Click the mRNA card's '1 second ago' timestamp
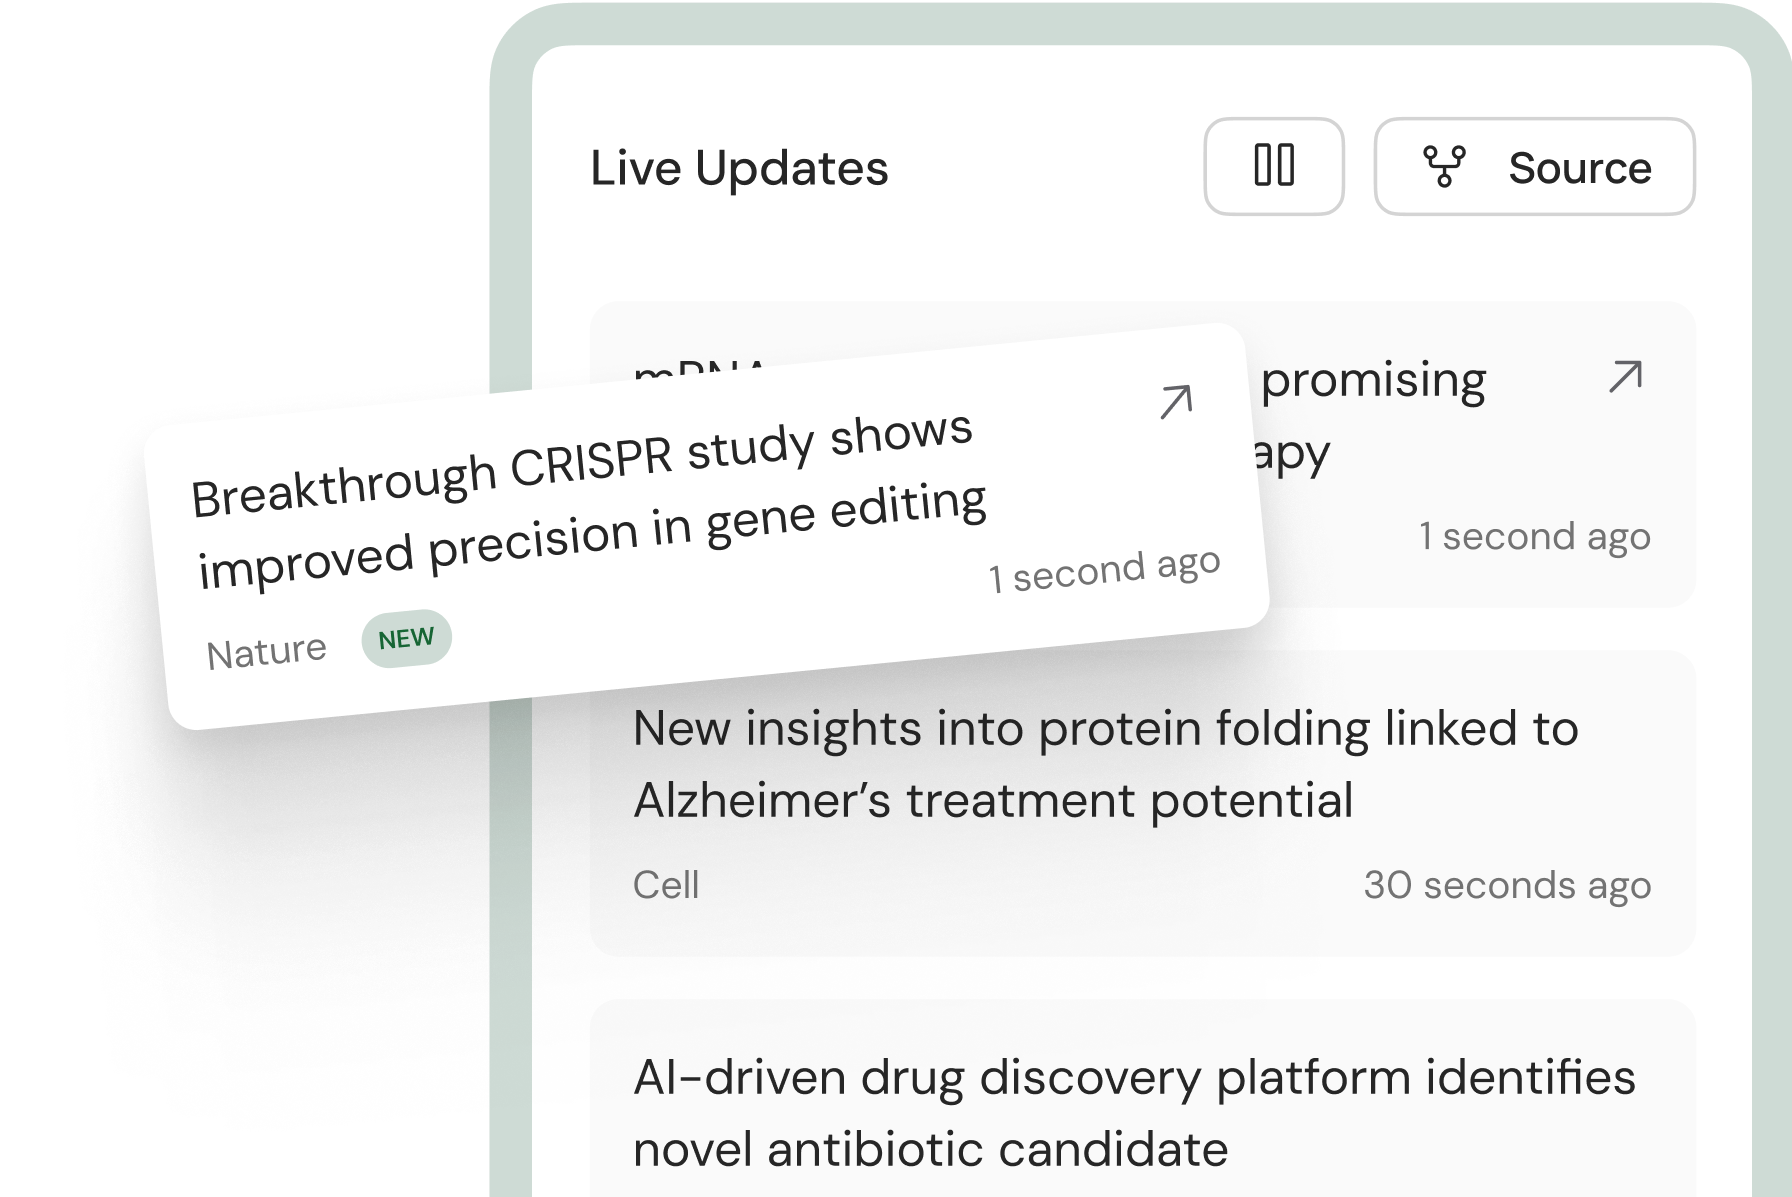The image size is (1792, 1197). 1534,537
